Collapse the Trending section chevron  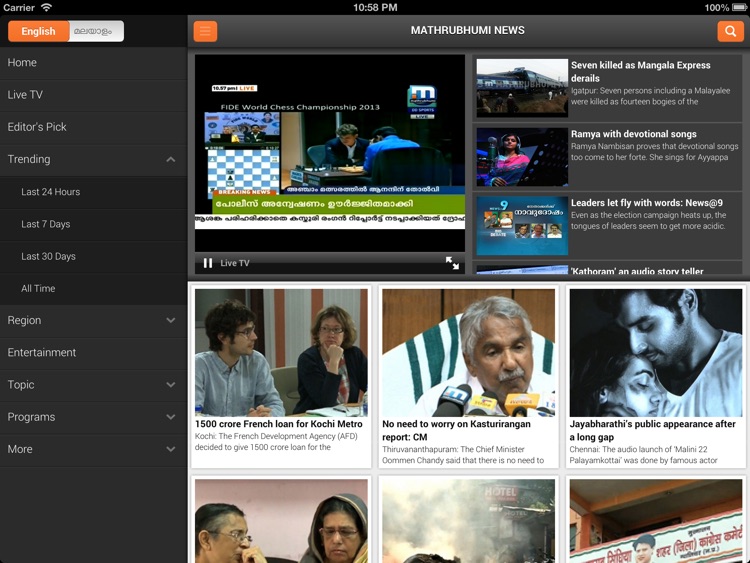coord(171,159)
